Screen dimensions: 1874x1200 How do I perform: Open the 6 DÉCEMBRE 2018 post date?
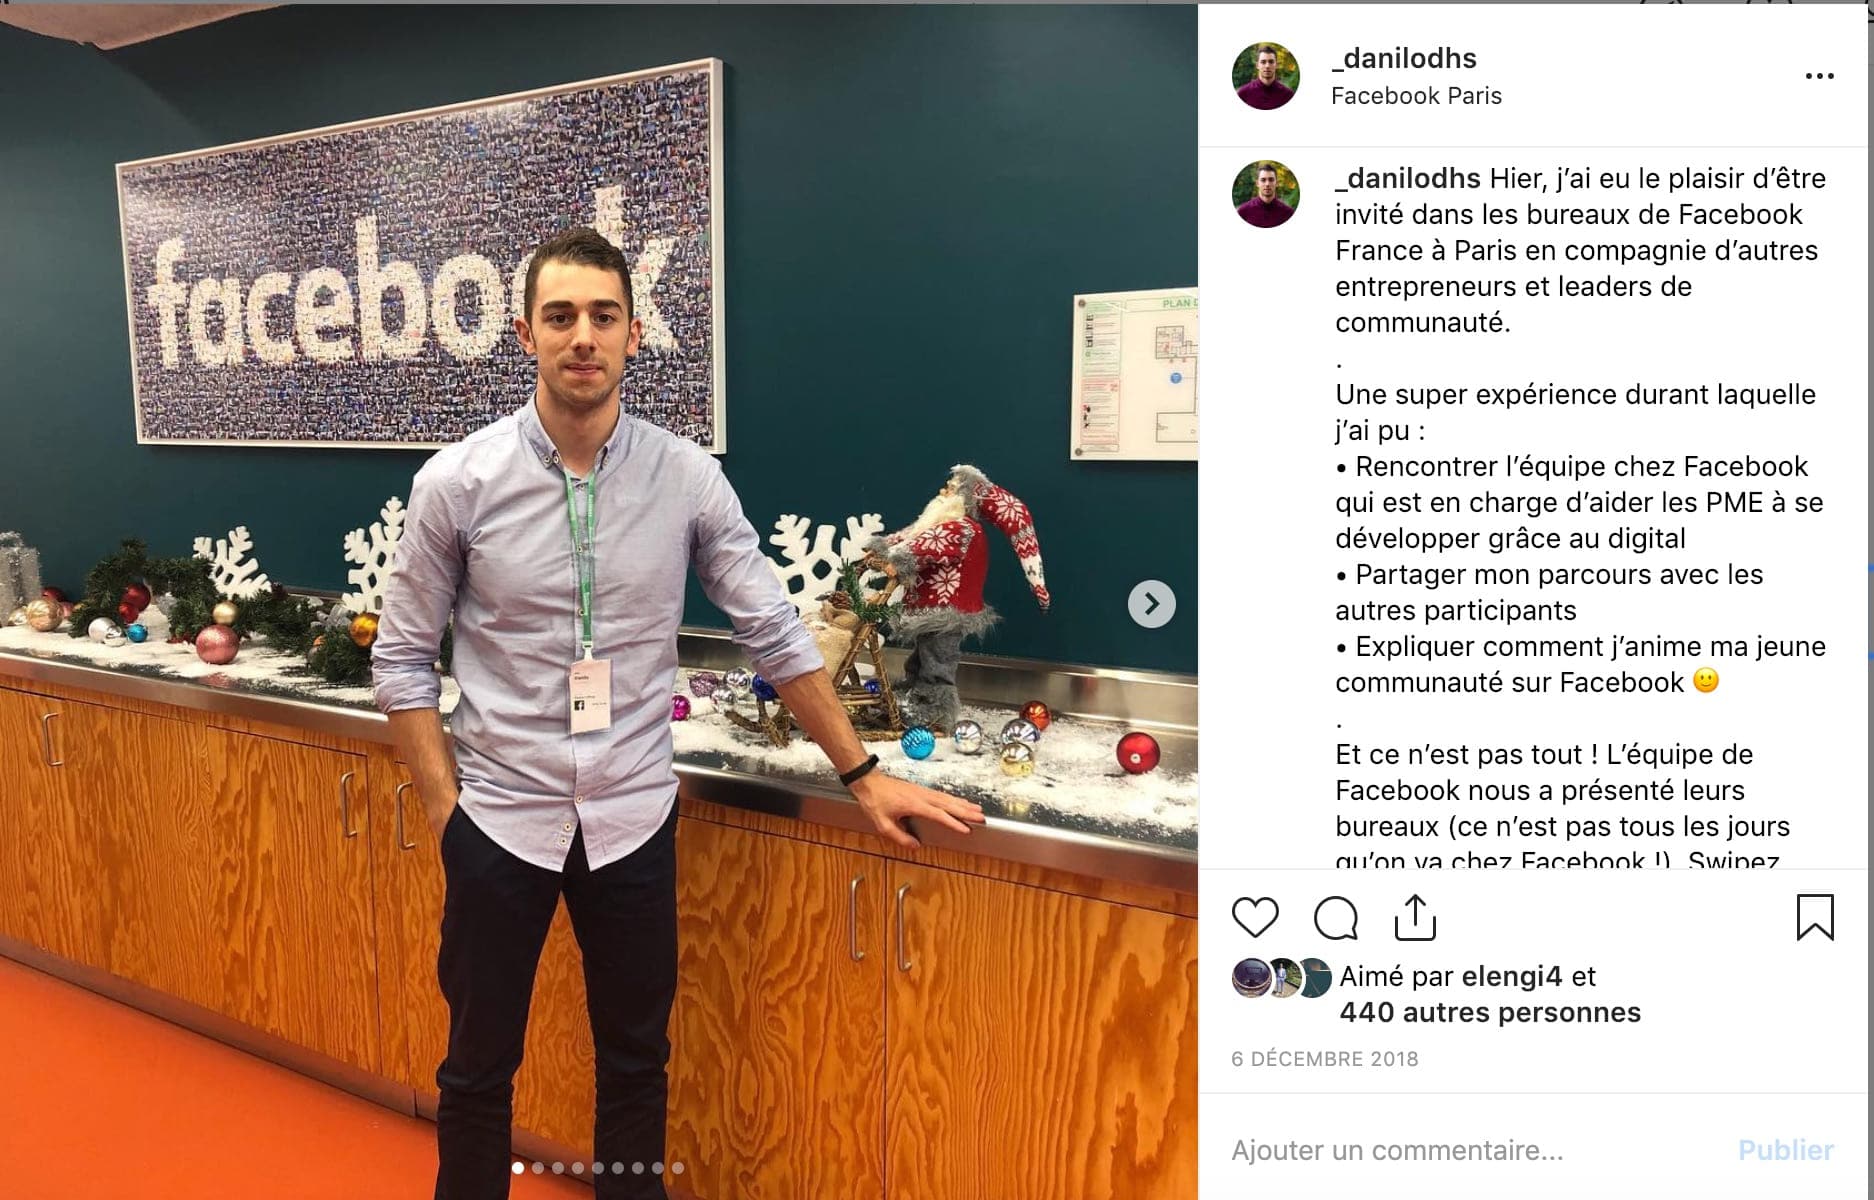point(1325,1059)
